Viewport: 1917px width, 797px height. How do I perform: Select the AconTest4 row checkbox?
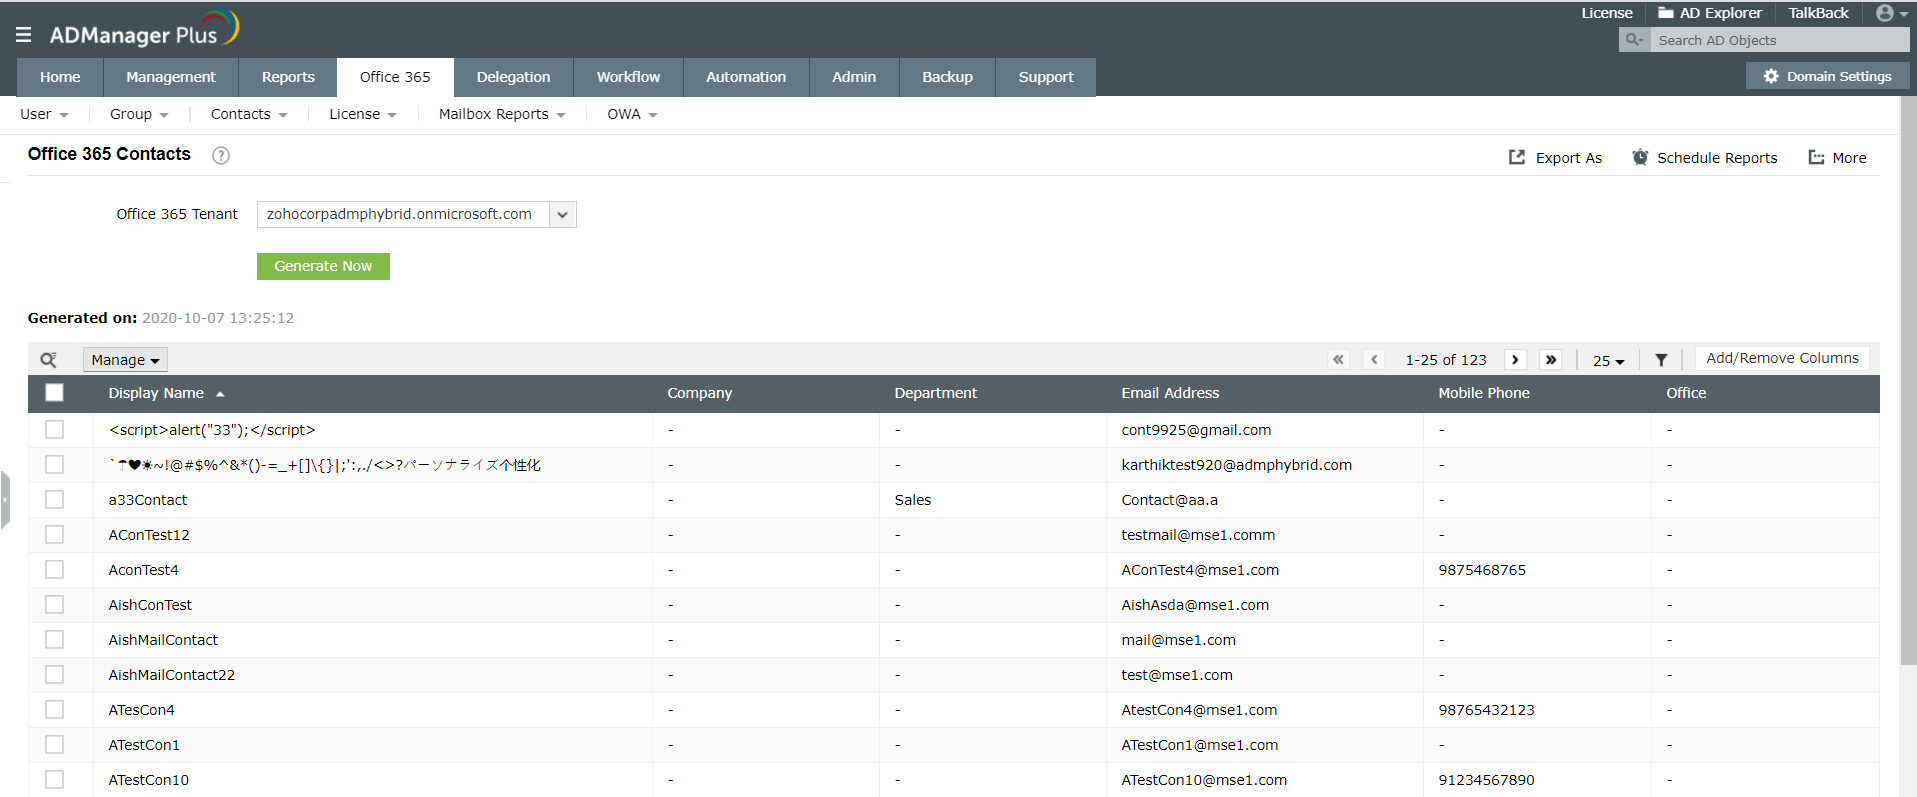[x=54, y=570]
